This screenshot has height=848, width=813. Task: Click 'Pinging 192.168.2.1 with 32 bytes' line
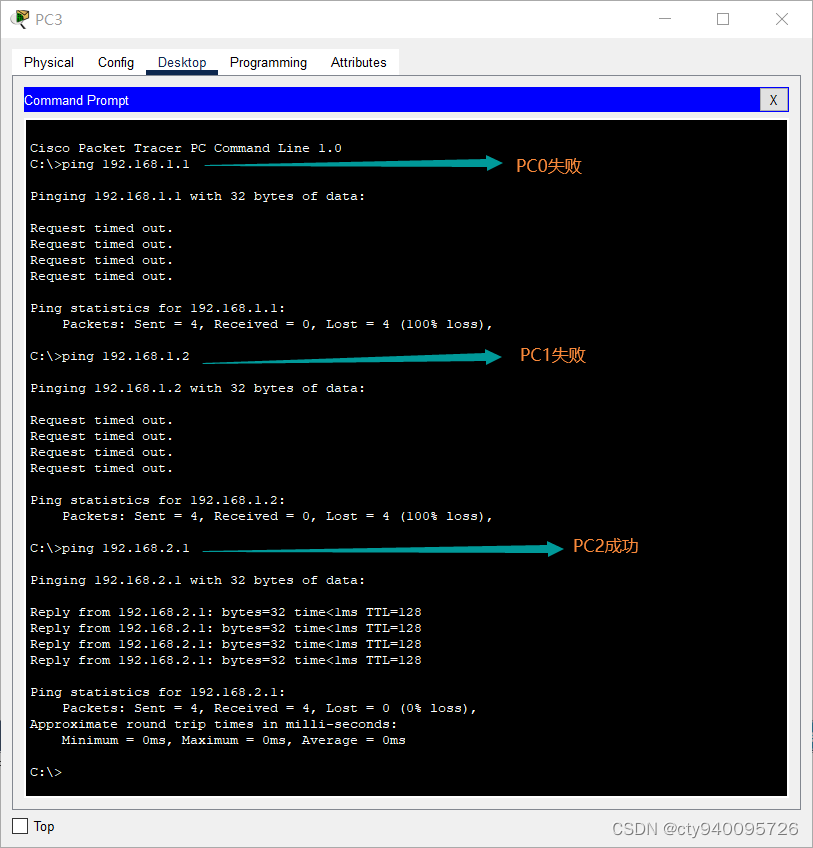click(x=197, y=580)
